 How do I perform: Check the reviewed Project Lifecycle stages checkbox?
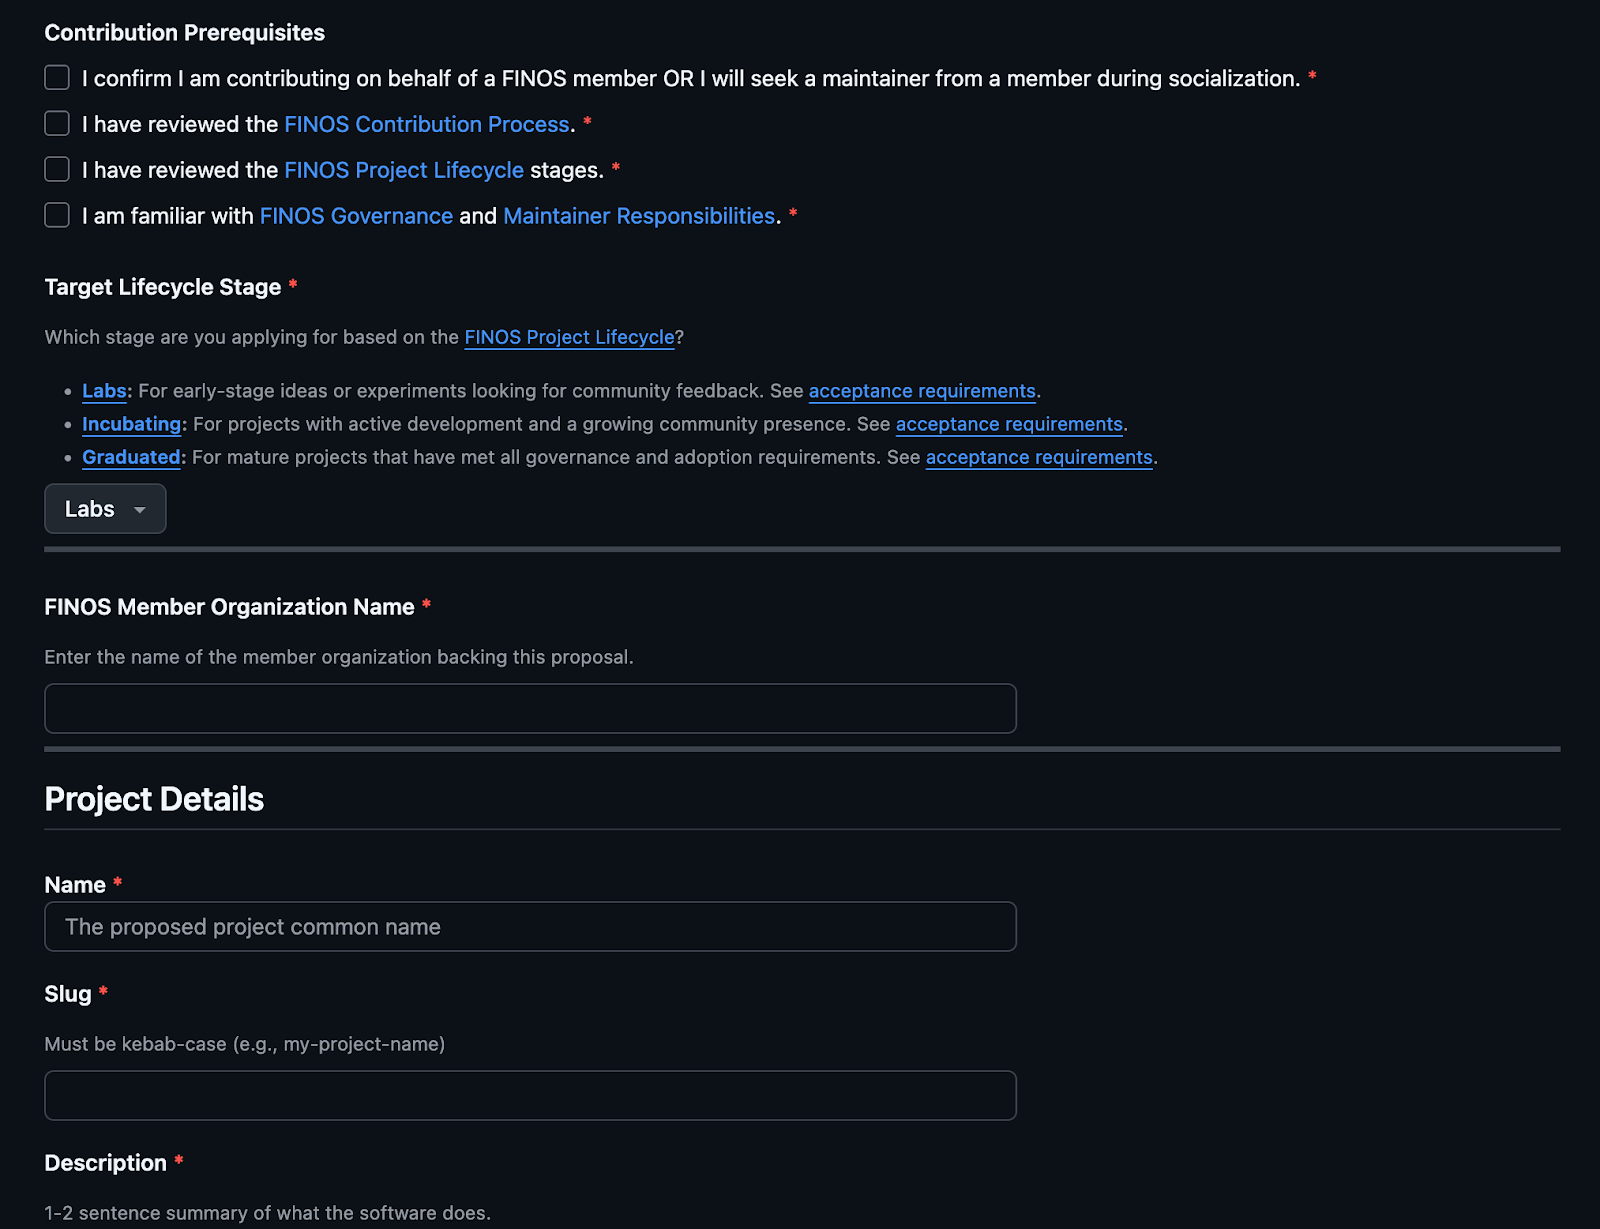point(57,170)
